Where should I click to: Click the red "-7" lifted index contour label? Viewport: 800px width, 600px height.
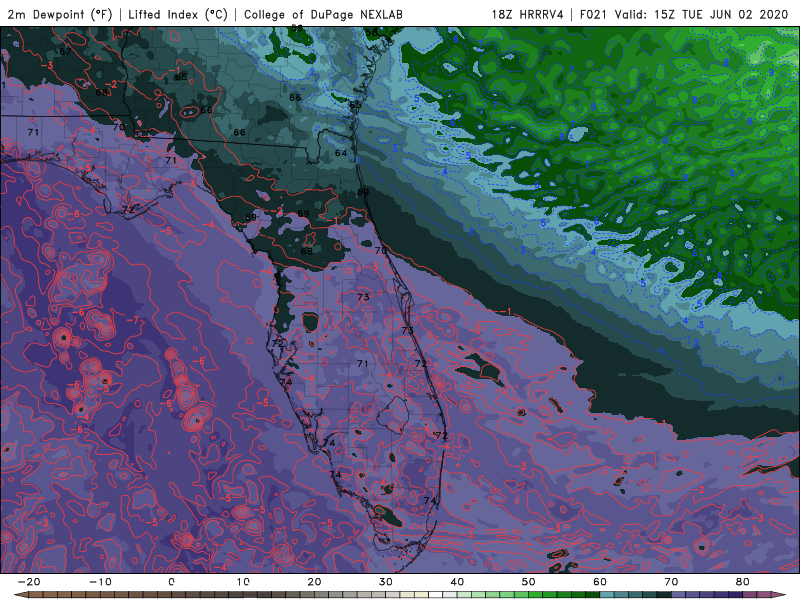[132, 320]
